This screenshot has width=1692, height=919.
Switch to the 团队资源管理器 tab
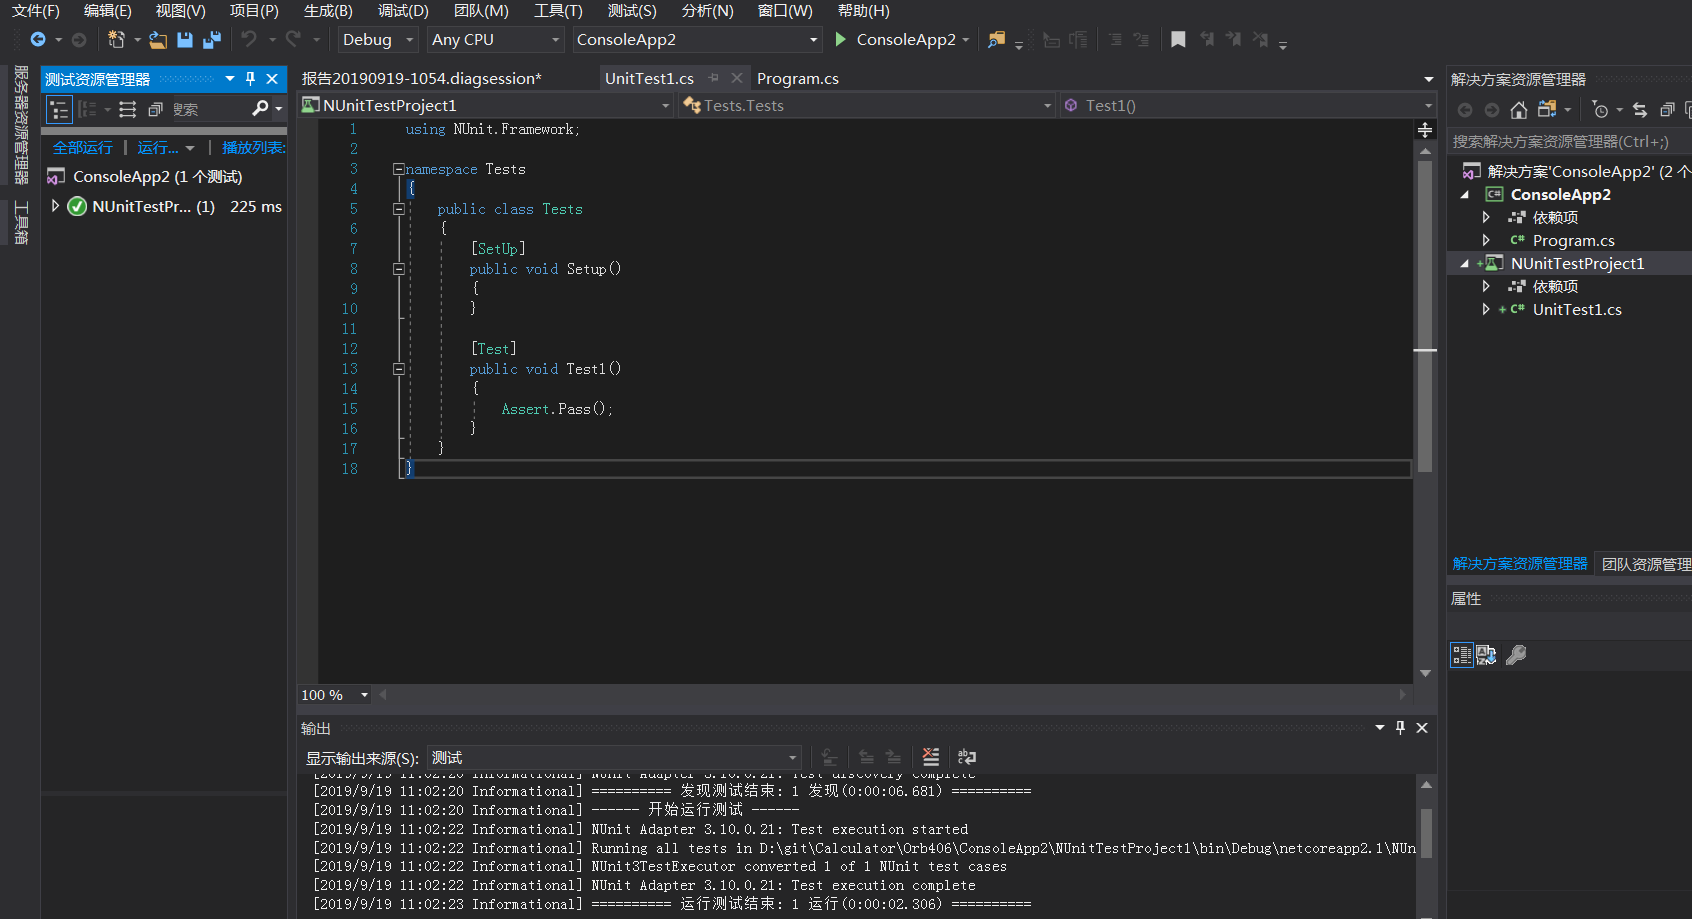click(1646, 564)
